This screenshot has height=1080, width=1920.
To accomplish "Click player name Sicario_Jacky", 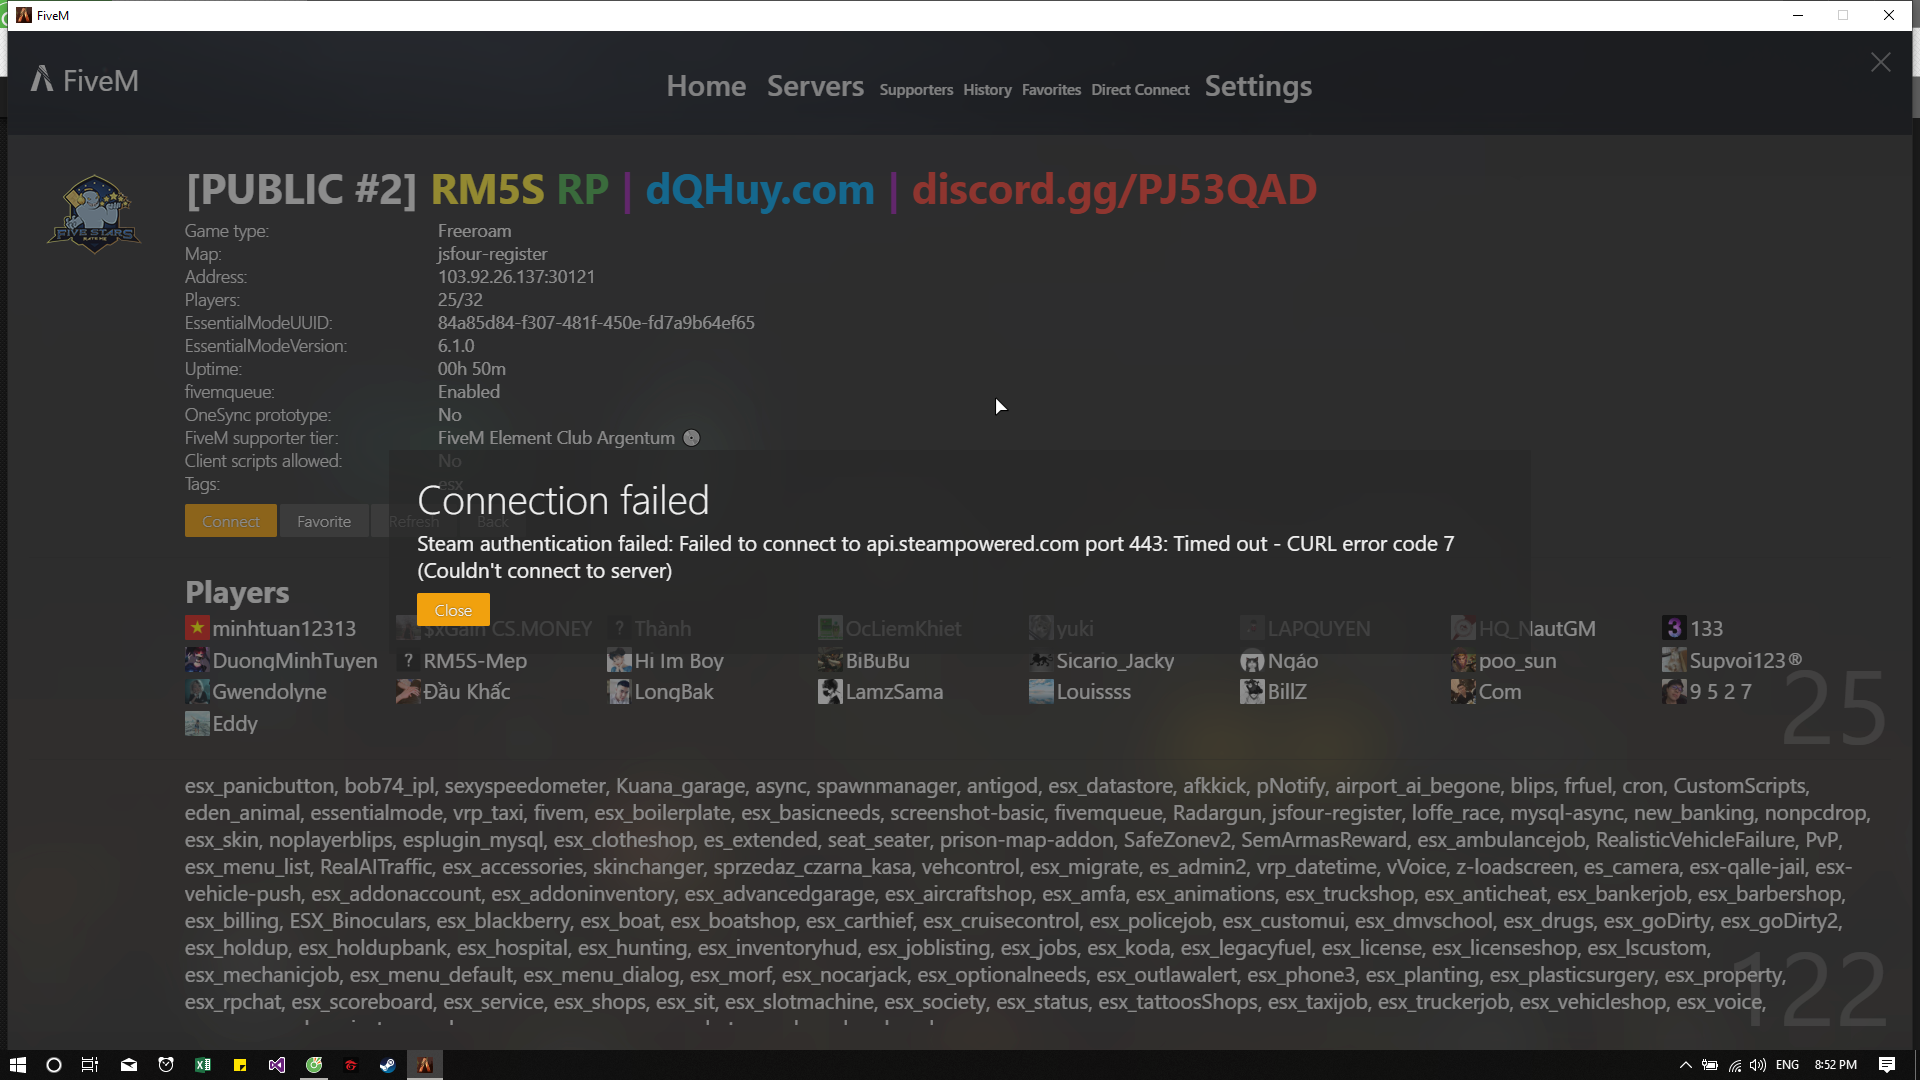I will 1115,660.
